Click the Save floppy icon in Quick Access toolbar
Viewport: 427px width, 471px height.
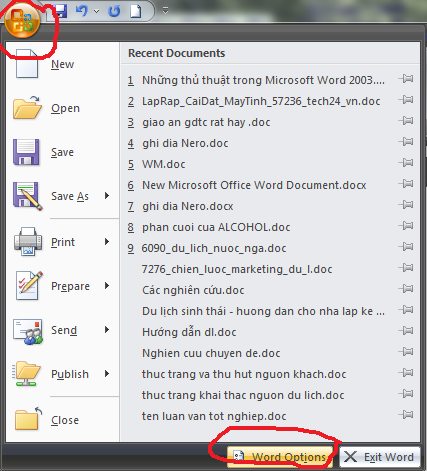point(61,11)
